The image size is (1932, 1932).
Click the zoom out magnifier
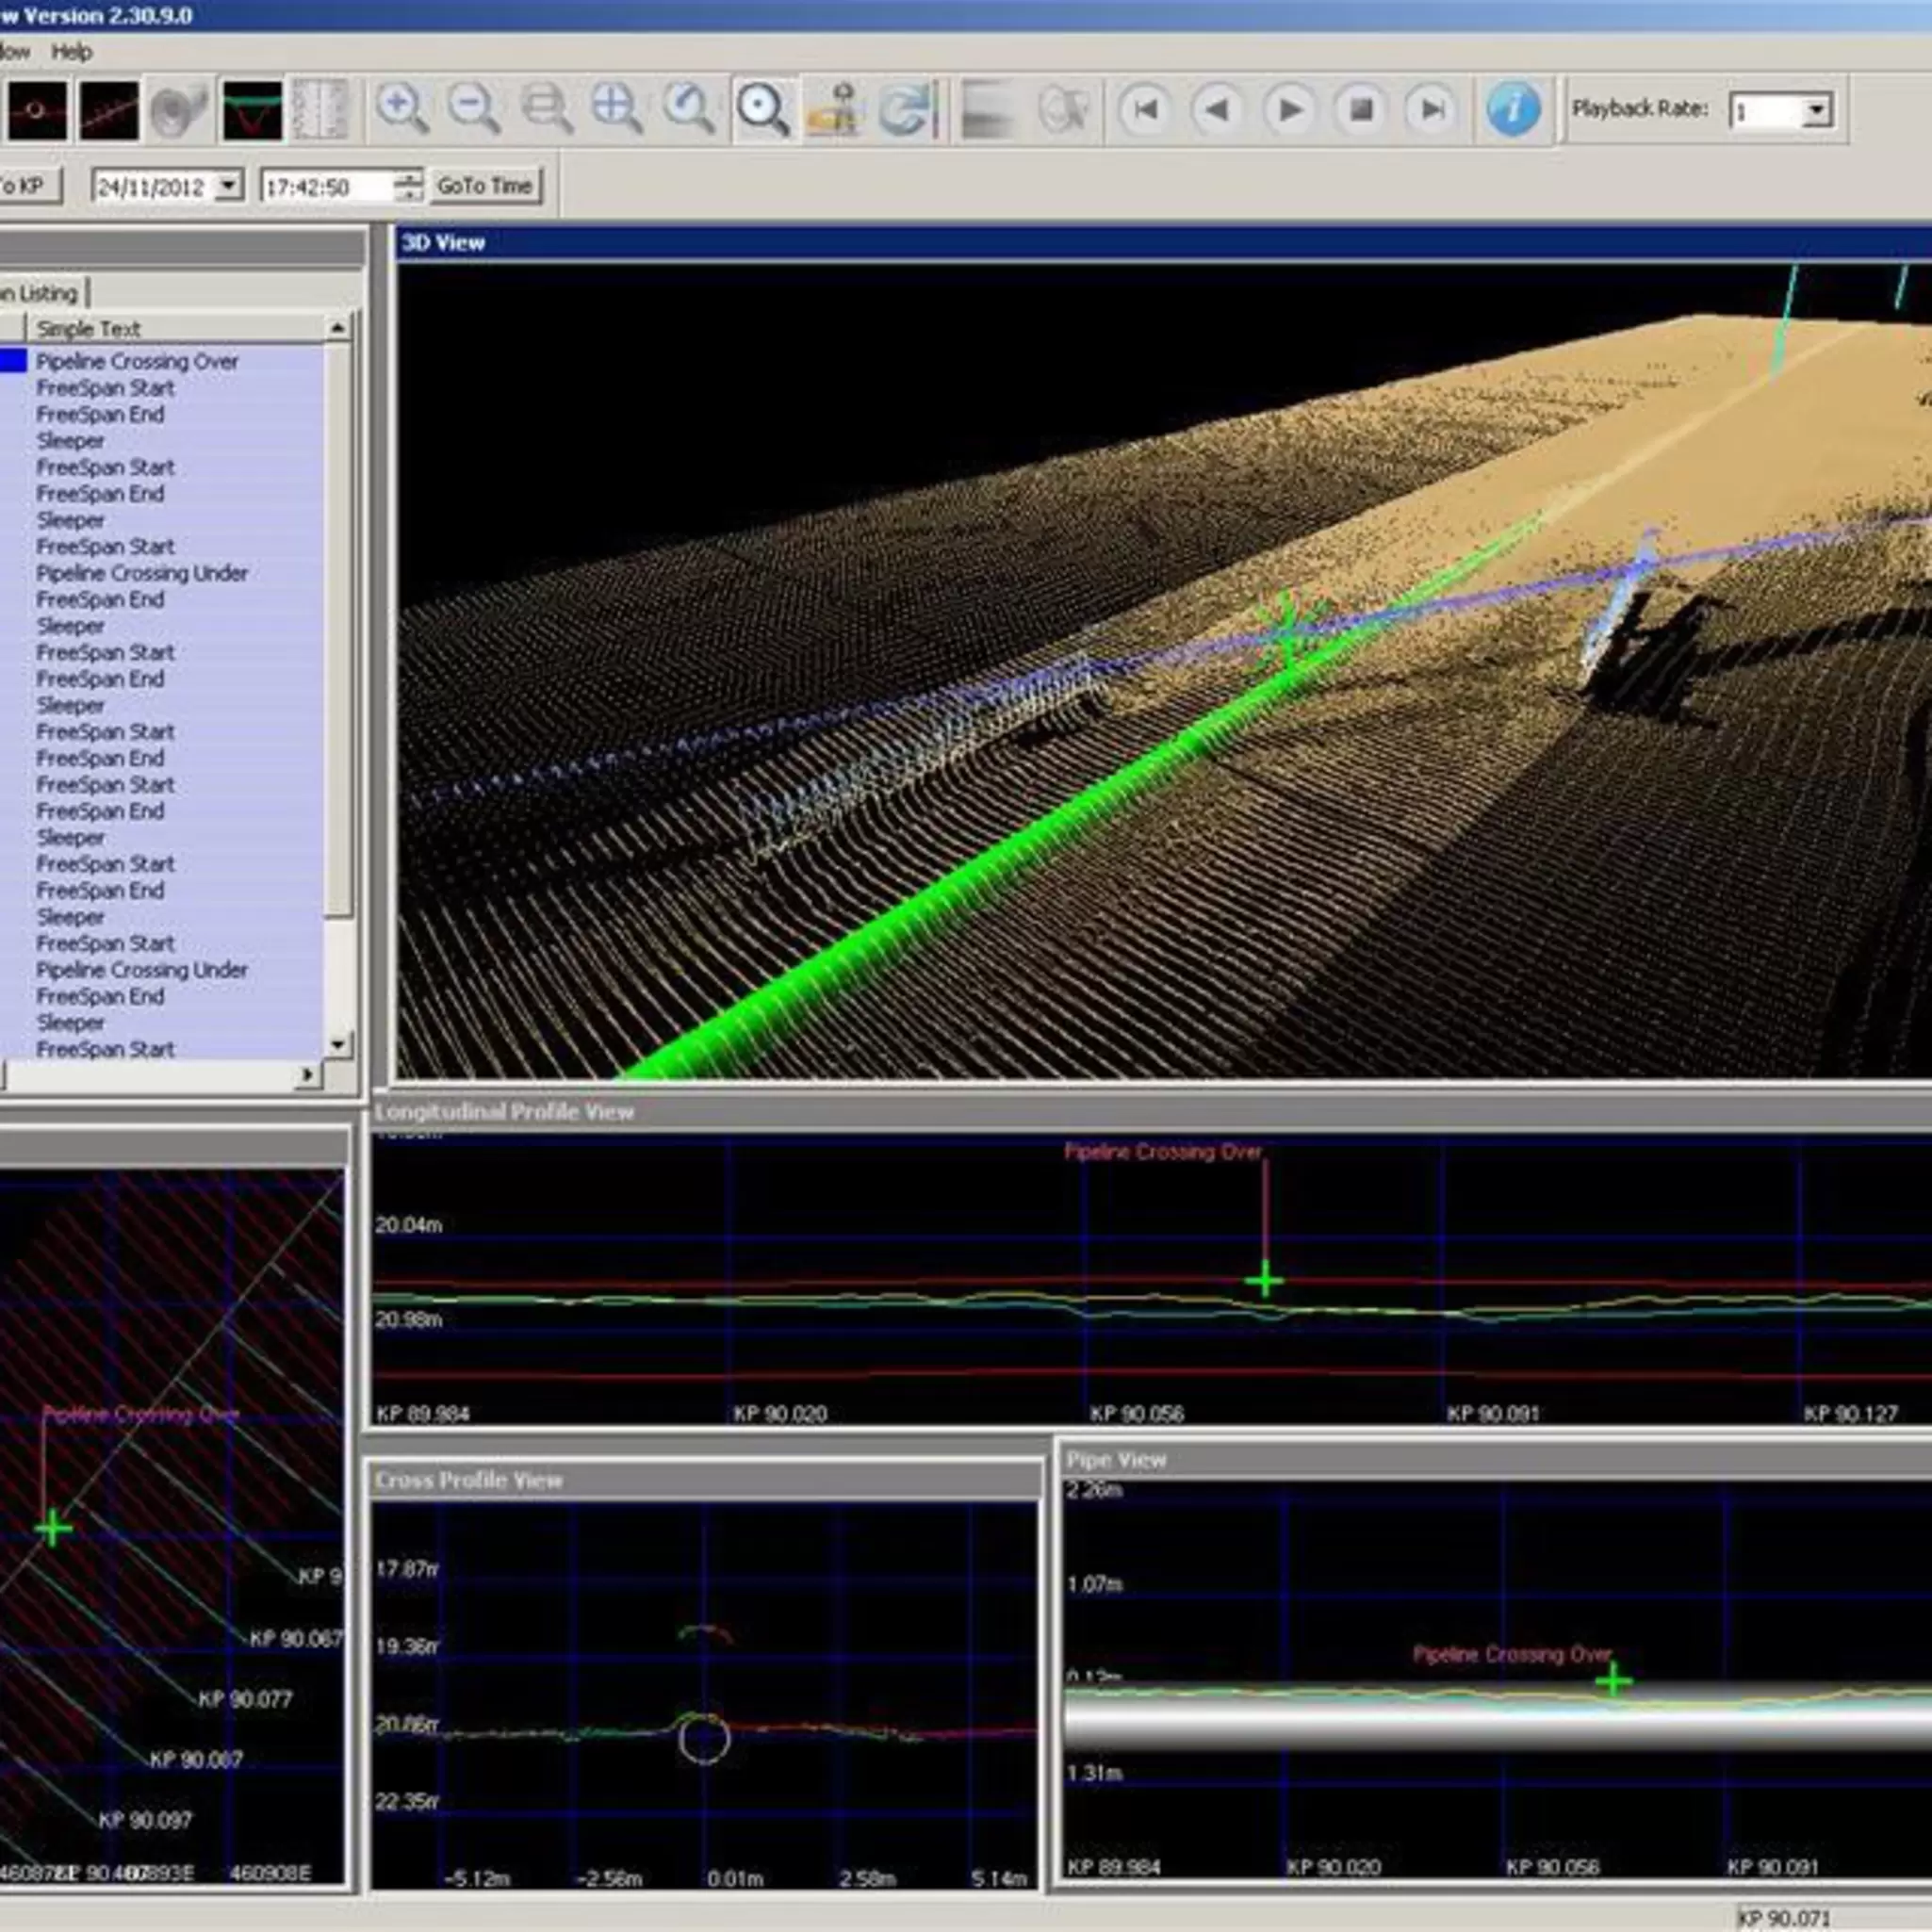tap(474, 109)
